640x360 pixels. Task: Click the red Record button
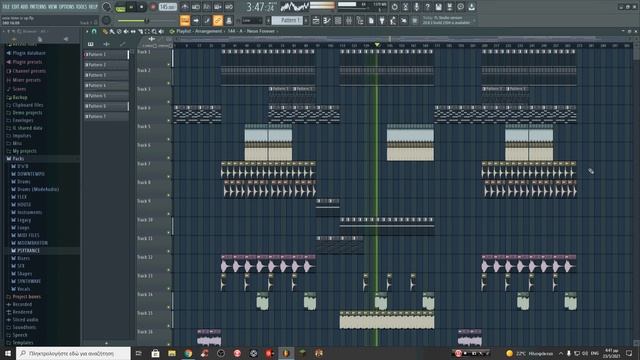coord(153,7)
